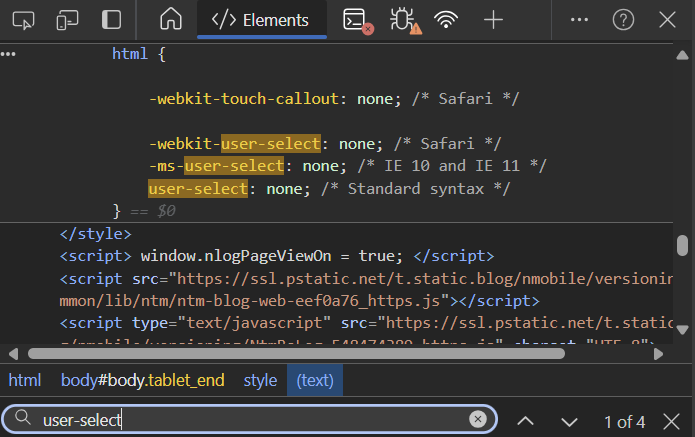This screenshot has height=437, width=695.
Task: Close the find bar
Action: pyautogui.click(x=672, y=421)
